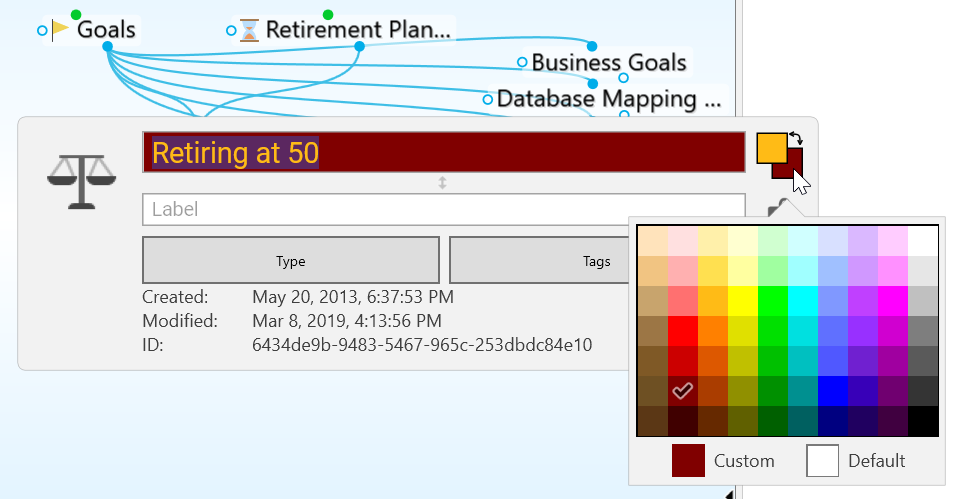
Task: Click the hourglass icon on Retirement Plan
Action: click(x=249, y=30)
